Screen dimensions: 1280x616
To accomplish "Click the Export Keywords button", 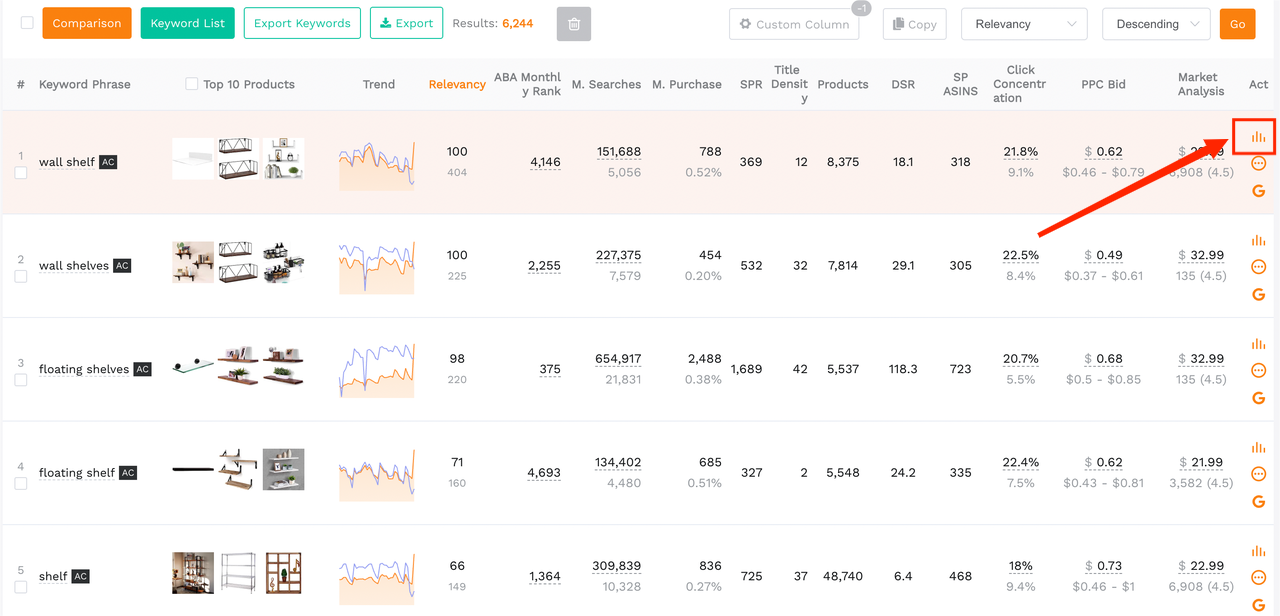I will tap(302, 23).
